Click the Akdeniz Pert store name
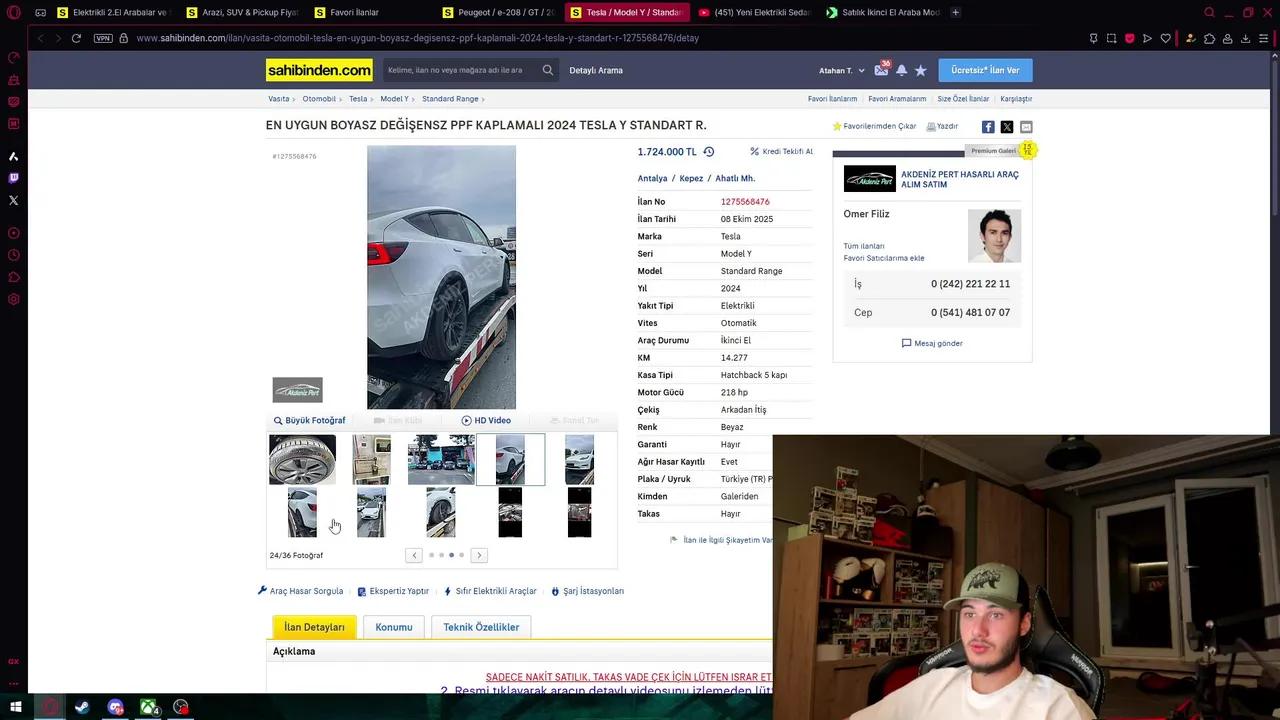1280x720 pixels. click(x=960, y=179)
